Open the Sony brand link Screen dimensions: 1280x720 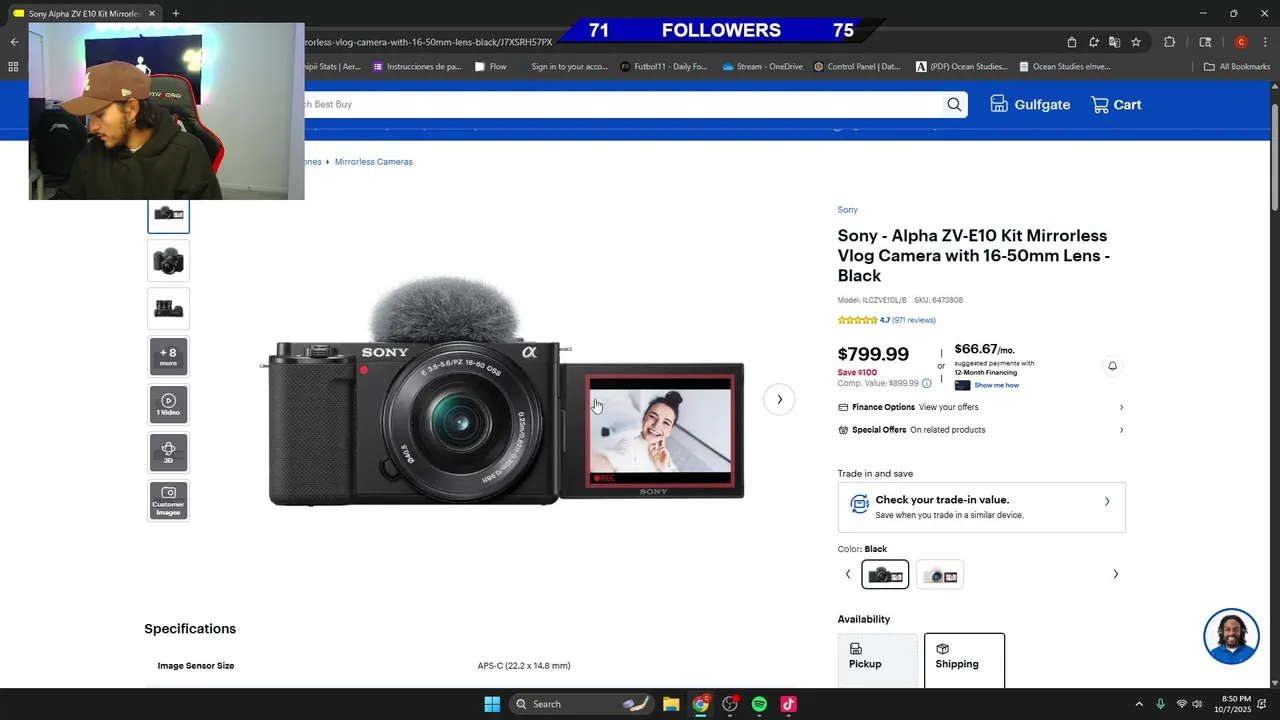tap(847, 210)
